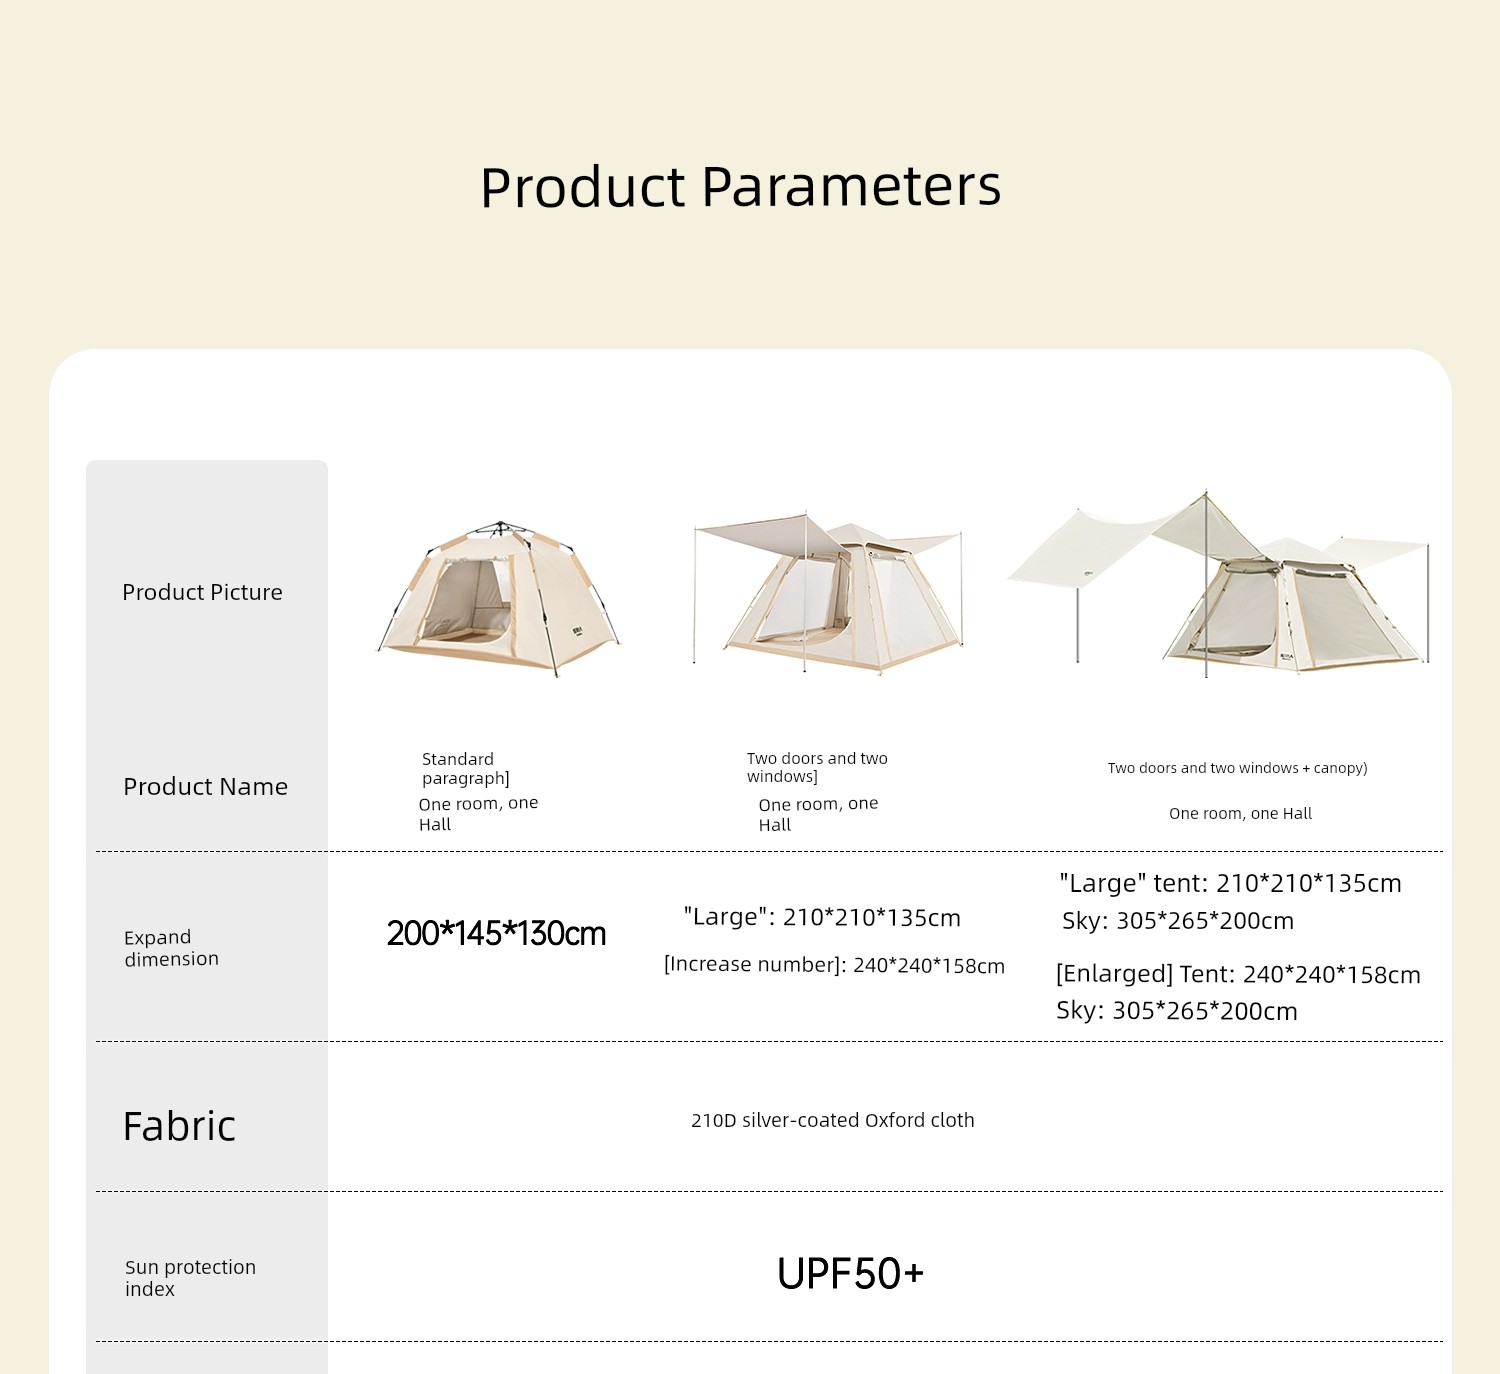
Task: Select the Sun protection index label
Action: (x=190, y=1278)
